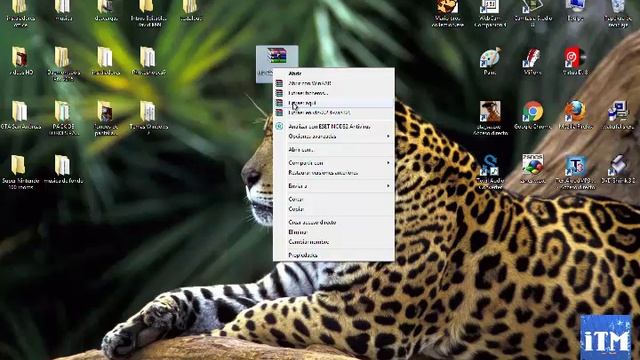Open the computer network icon beside Firefox

pos(618,111)
